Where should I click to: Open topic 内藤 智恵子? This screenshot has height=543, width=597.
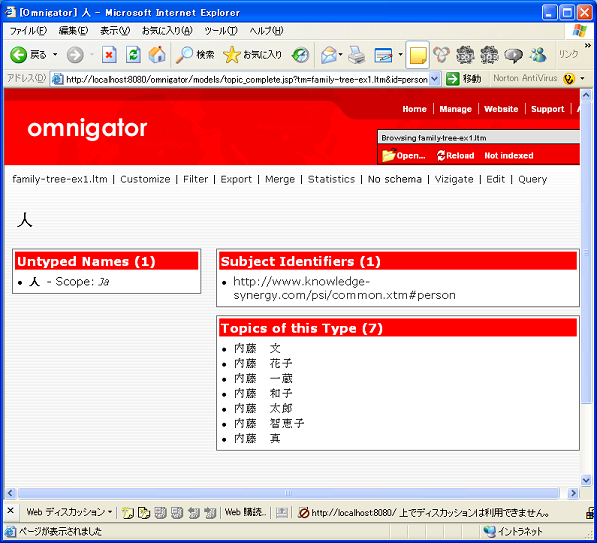click(269, 423)
